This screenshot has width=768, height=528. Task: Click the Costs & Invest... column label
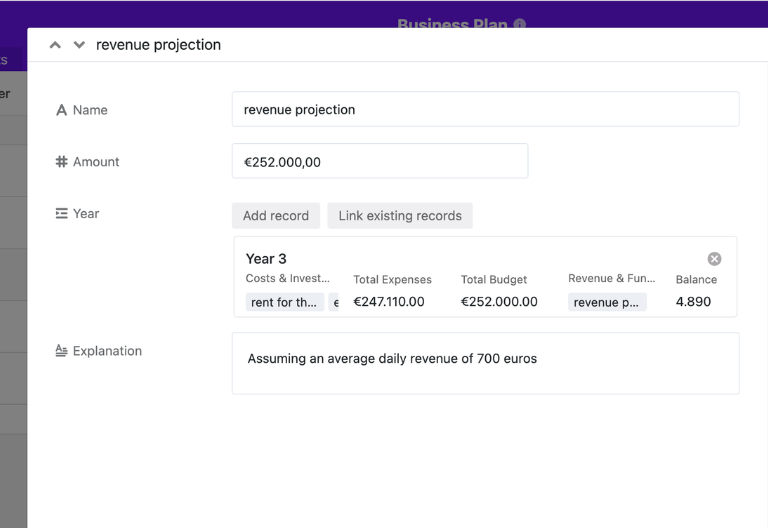tap(288, 278)
